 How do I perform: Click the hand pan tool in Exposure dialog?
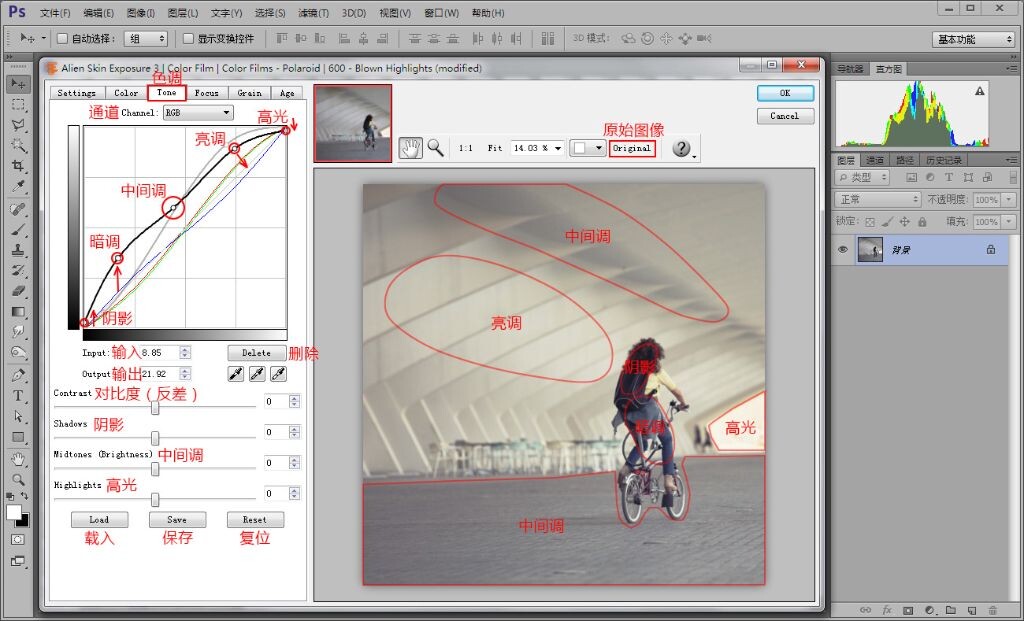pyautogui.click(x=411, y=149)
